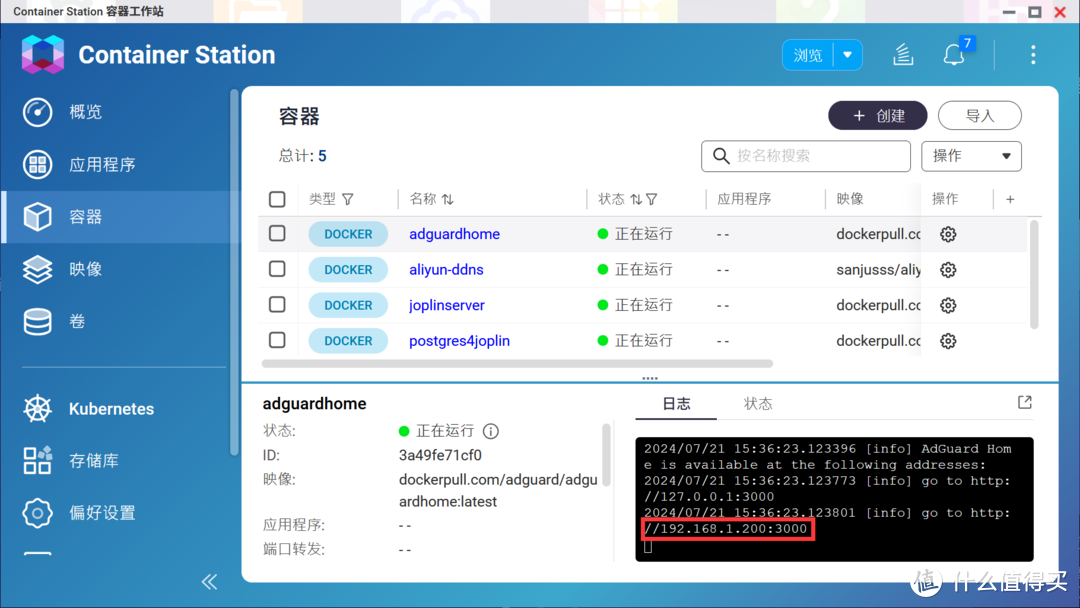
Task: Check the adguardhome row checkbox
Action: point(277,233)
